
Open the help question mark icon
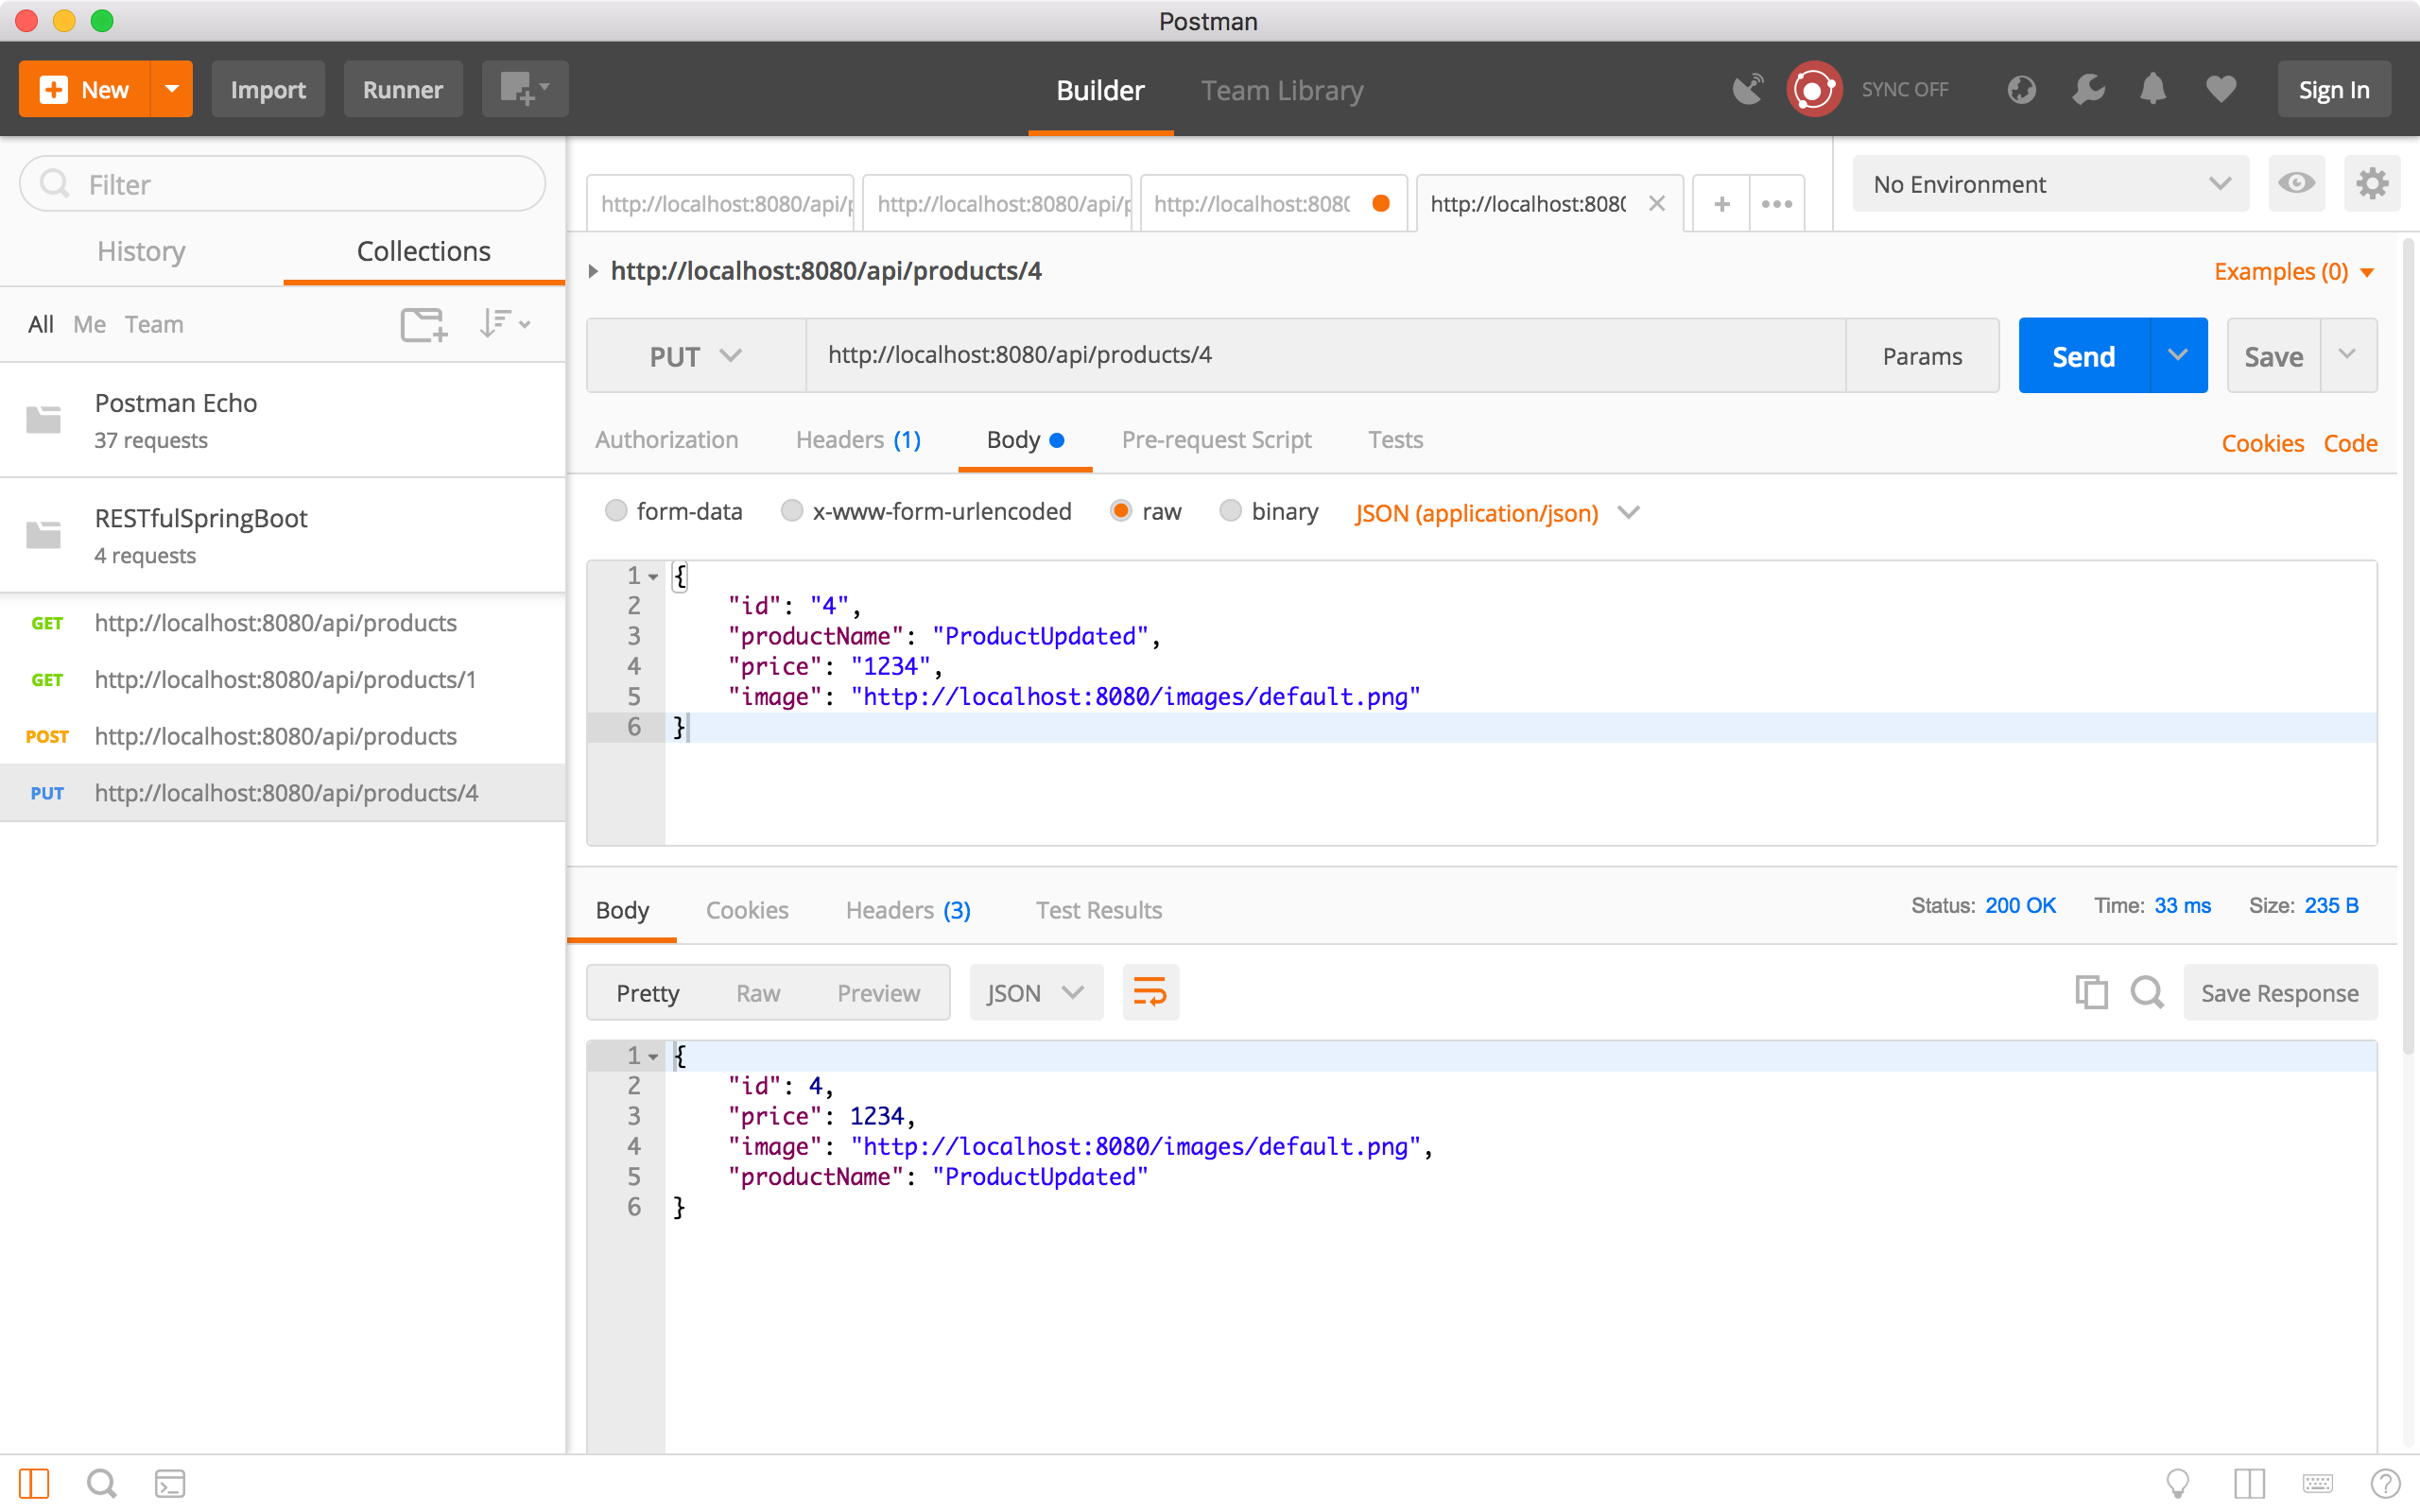tap(2385, 1484)
